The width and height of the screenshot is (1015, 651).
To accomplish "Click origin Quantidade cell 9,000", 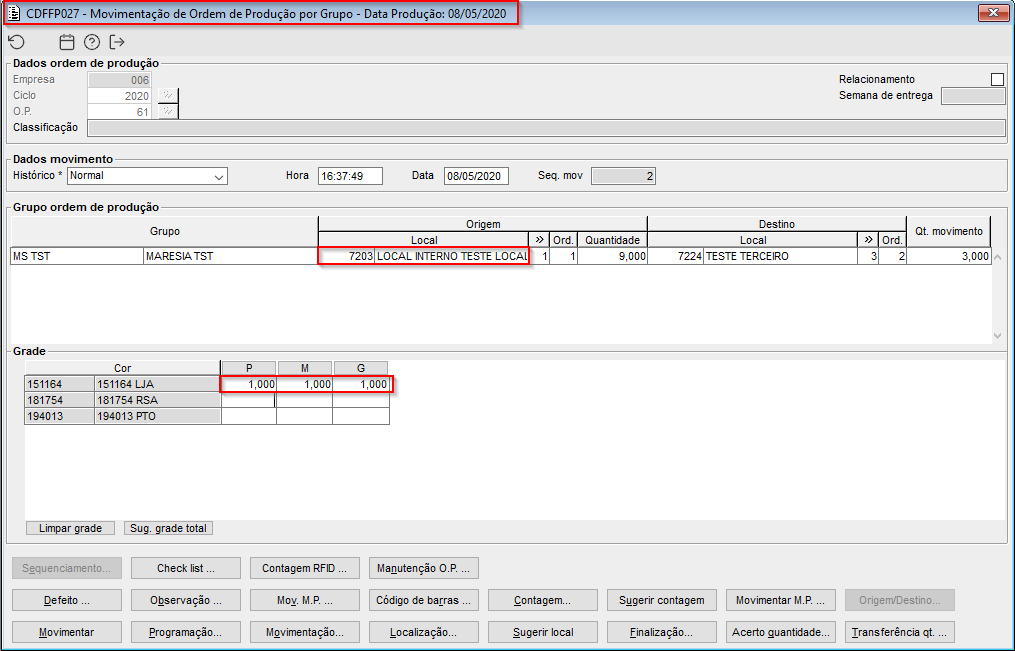I will pos(612,256).
